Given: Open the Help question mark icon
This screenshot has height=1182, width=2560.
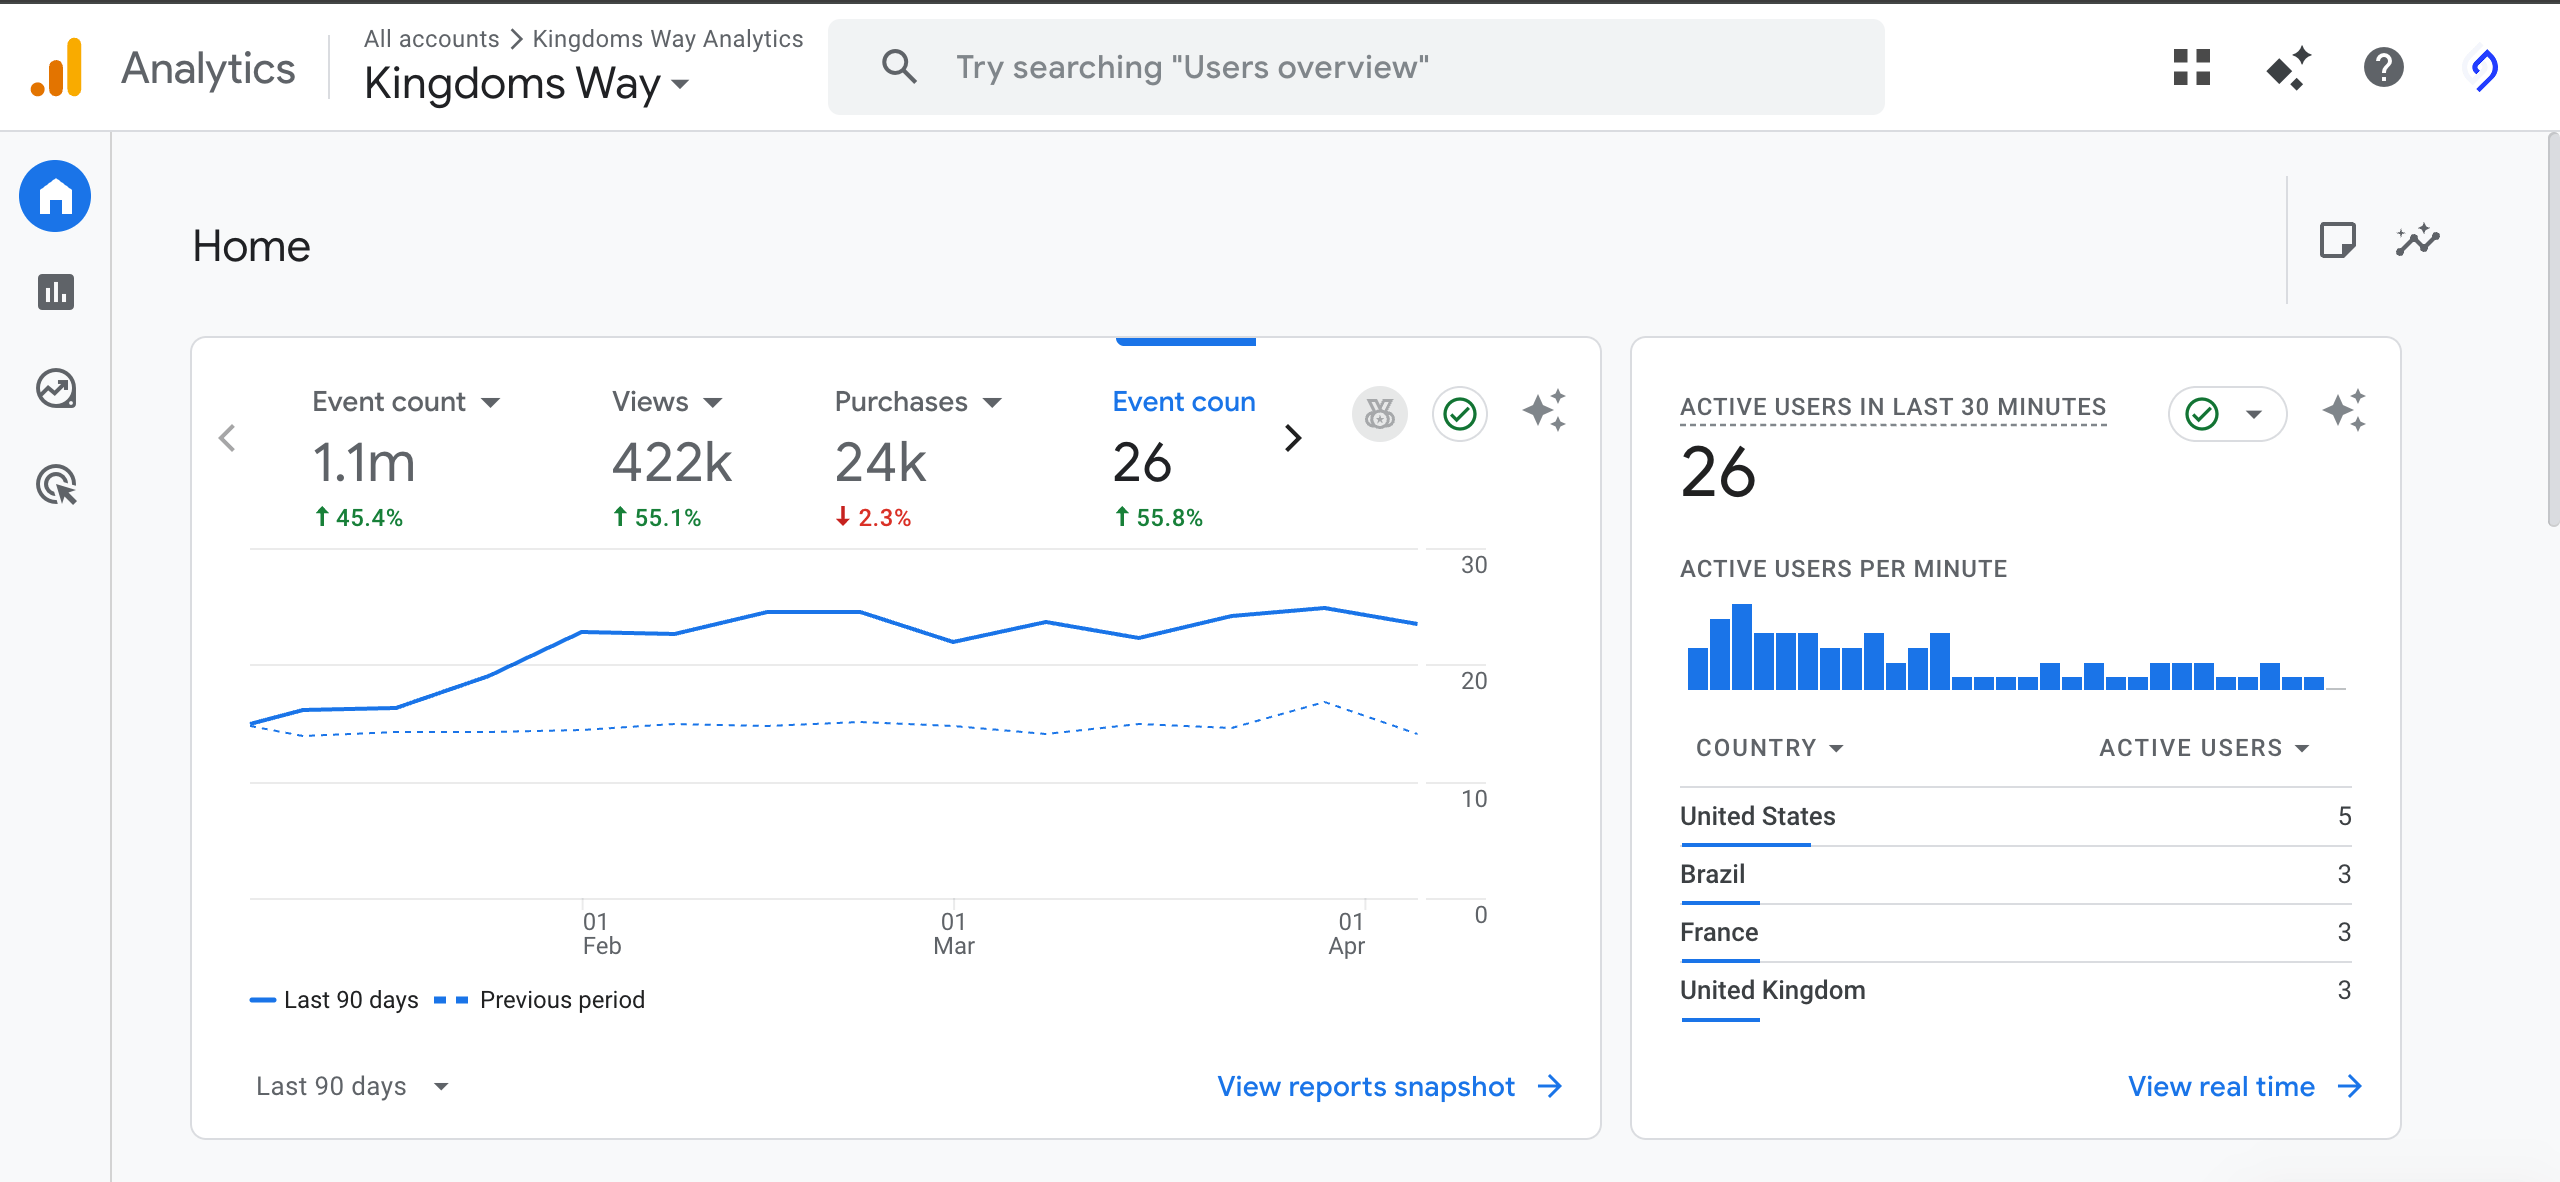Looking at the screenshot, I should (x=2384, y=68).
